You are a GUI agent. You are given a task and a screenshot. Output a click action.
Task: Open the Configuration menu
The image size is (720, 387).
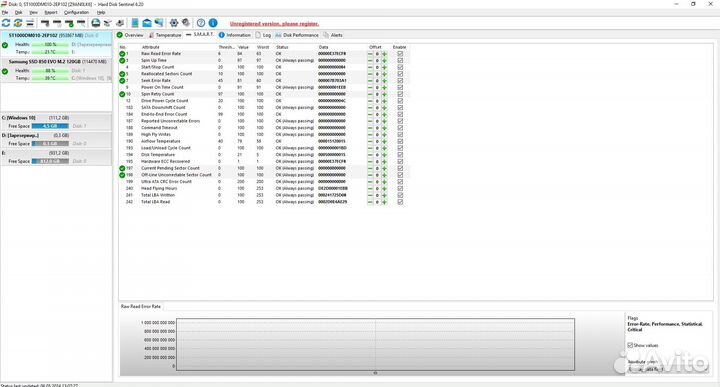tap(76, 12)
